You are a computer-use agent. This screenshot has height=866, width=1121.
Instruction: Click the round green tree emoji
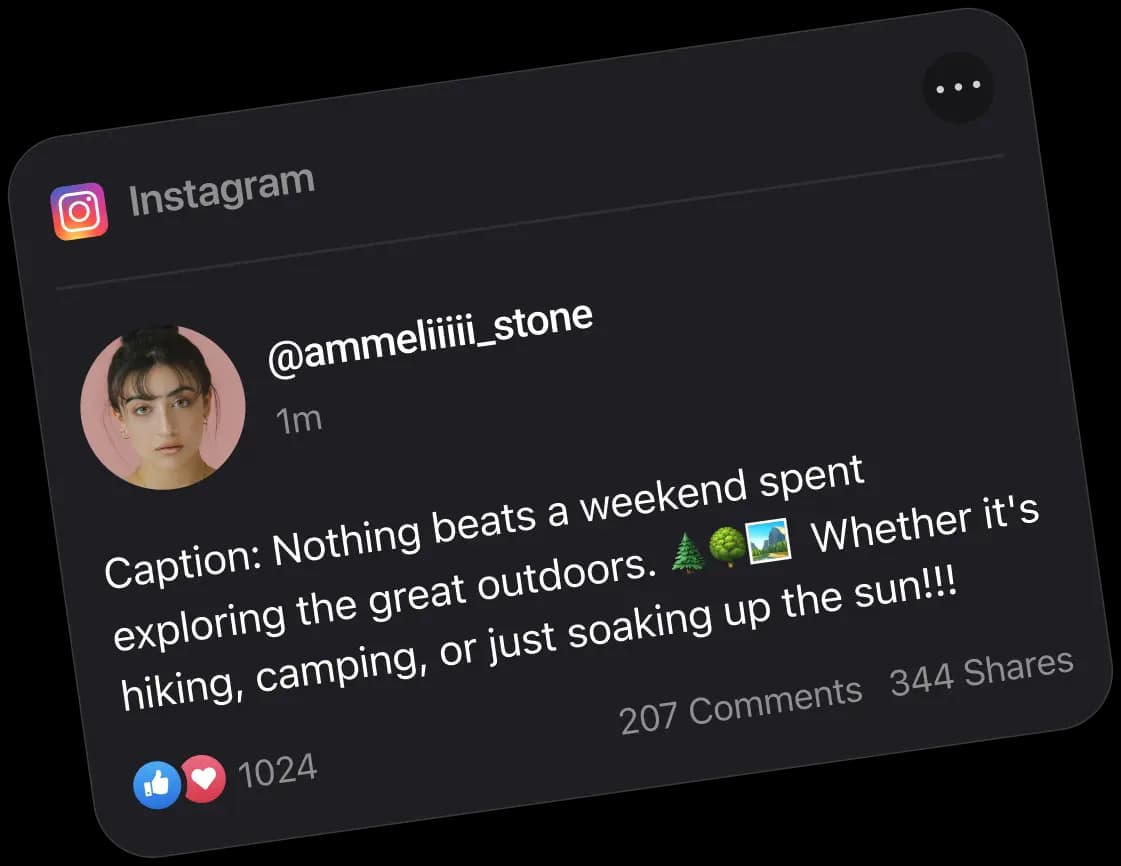click(727, 547)
